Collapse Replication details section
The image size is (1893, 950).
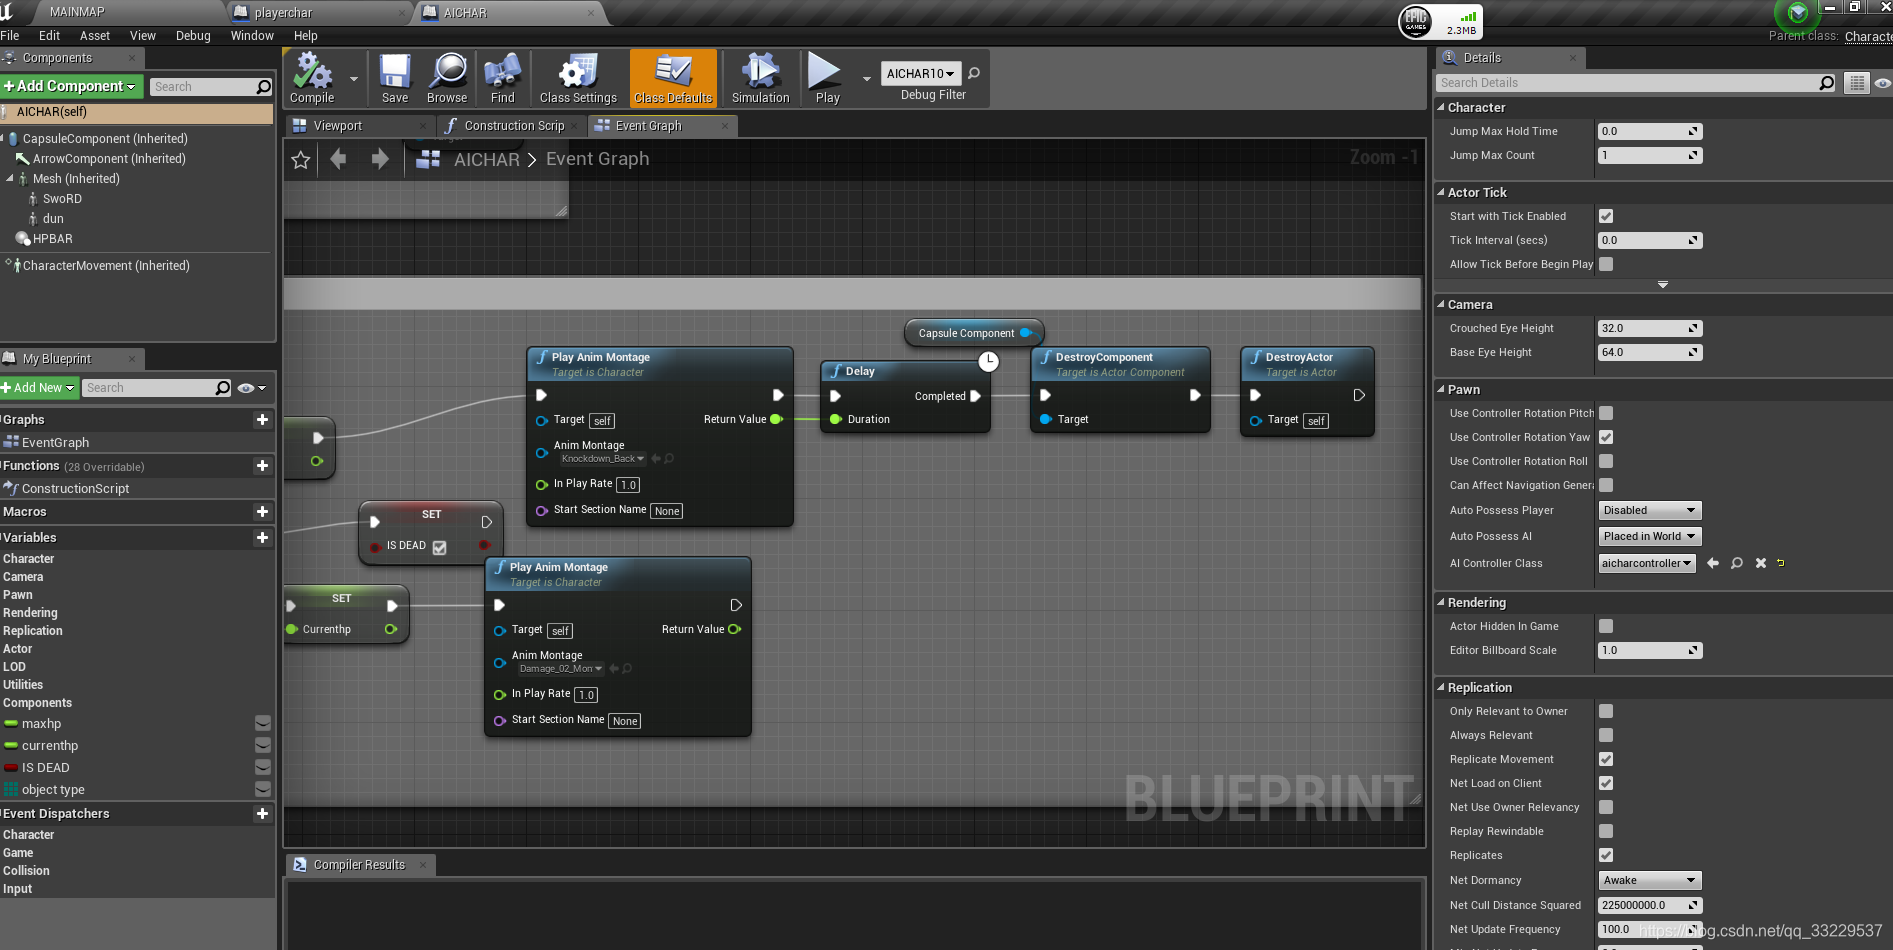click(x=1441, y=687)
